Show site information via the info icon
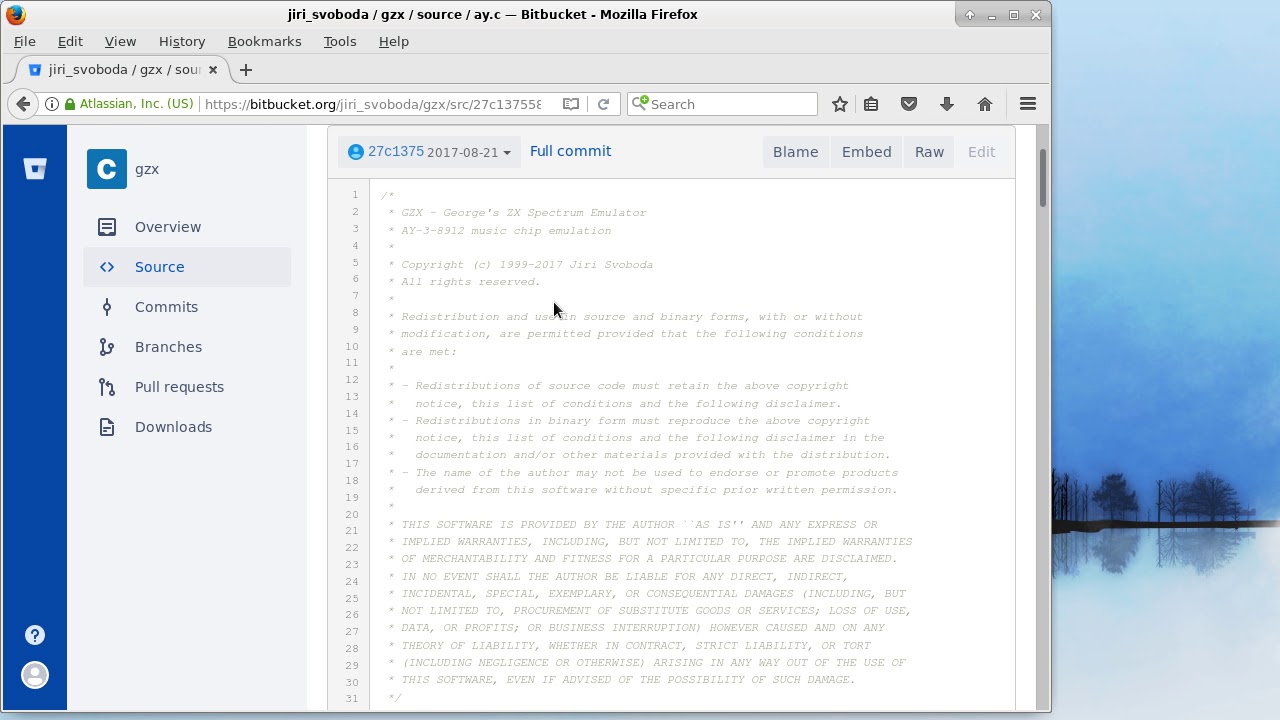 pos(52,104)
